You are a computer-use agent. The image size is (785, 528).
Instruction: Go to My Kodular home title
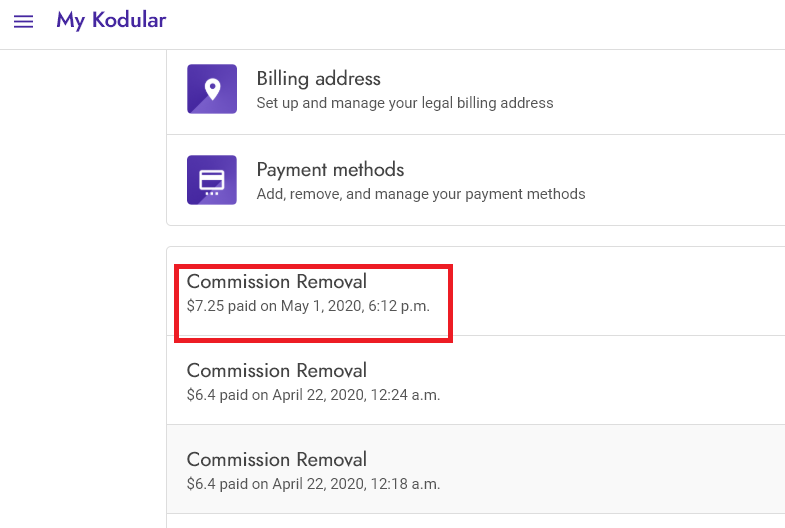[111, 21]
